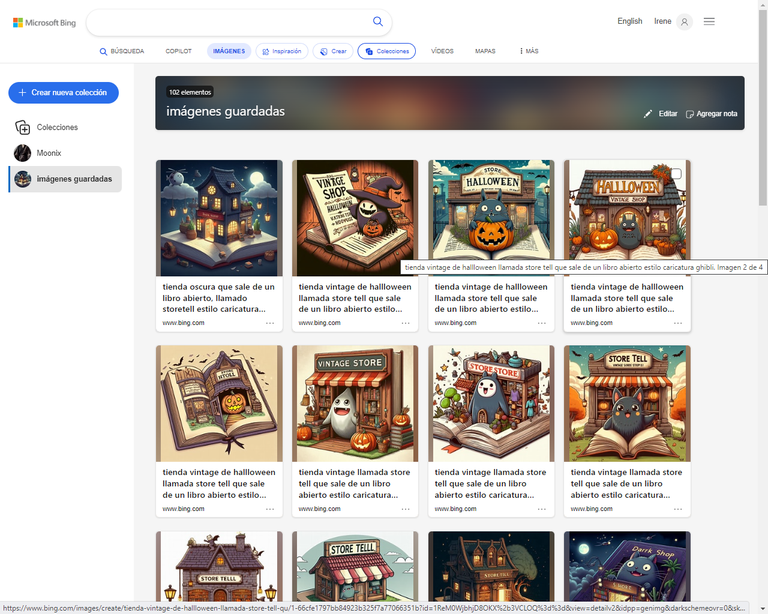Click www.bing.com link on Vintage Store ghost card

pyautogui.click(x=319, y=509)
